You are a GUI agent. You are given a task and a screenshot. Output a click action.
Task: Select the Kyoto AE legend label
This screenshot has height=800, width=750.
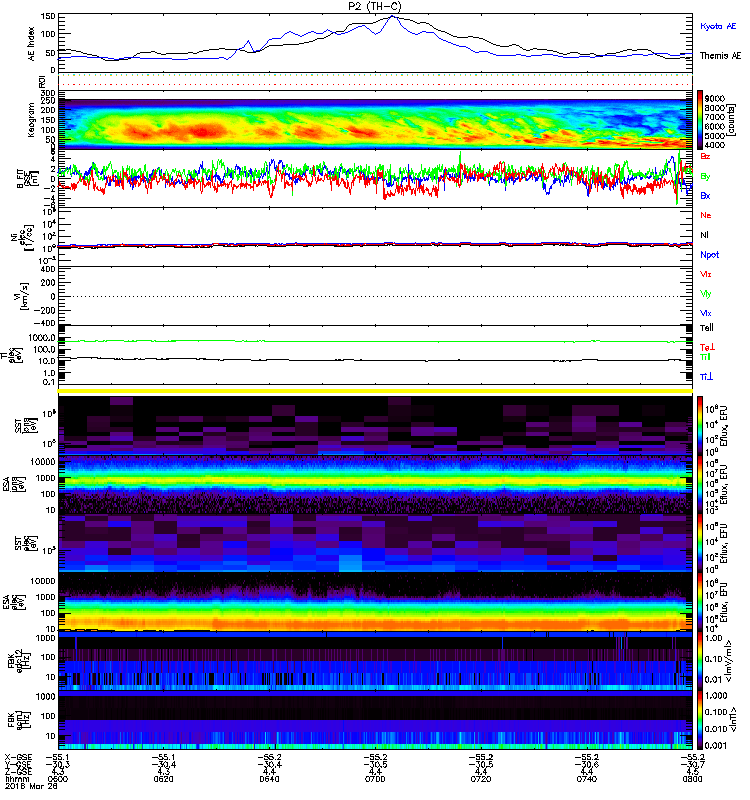718,26
